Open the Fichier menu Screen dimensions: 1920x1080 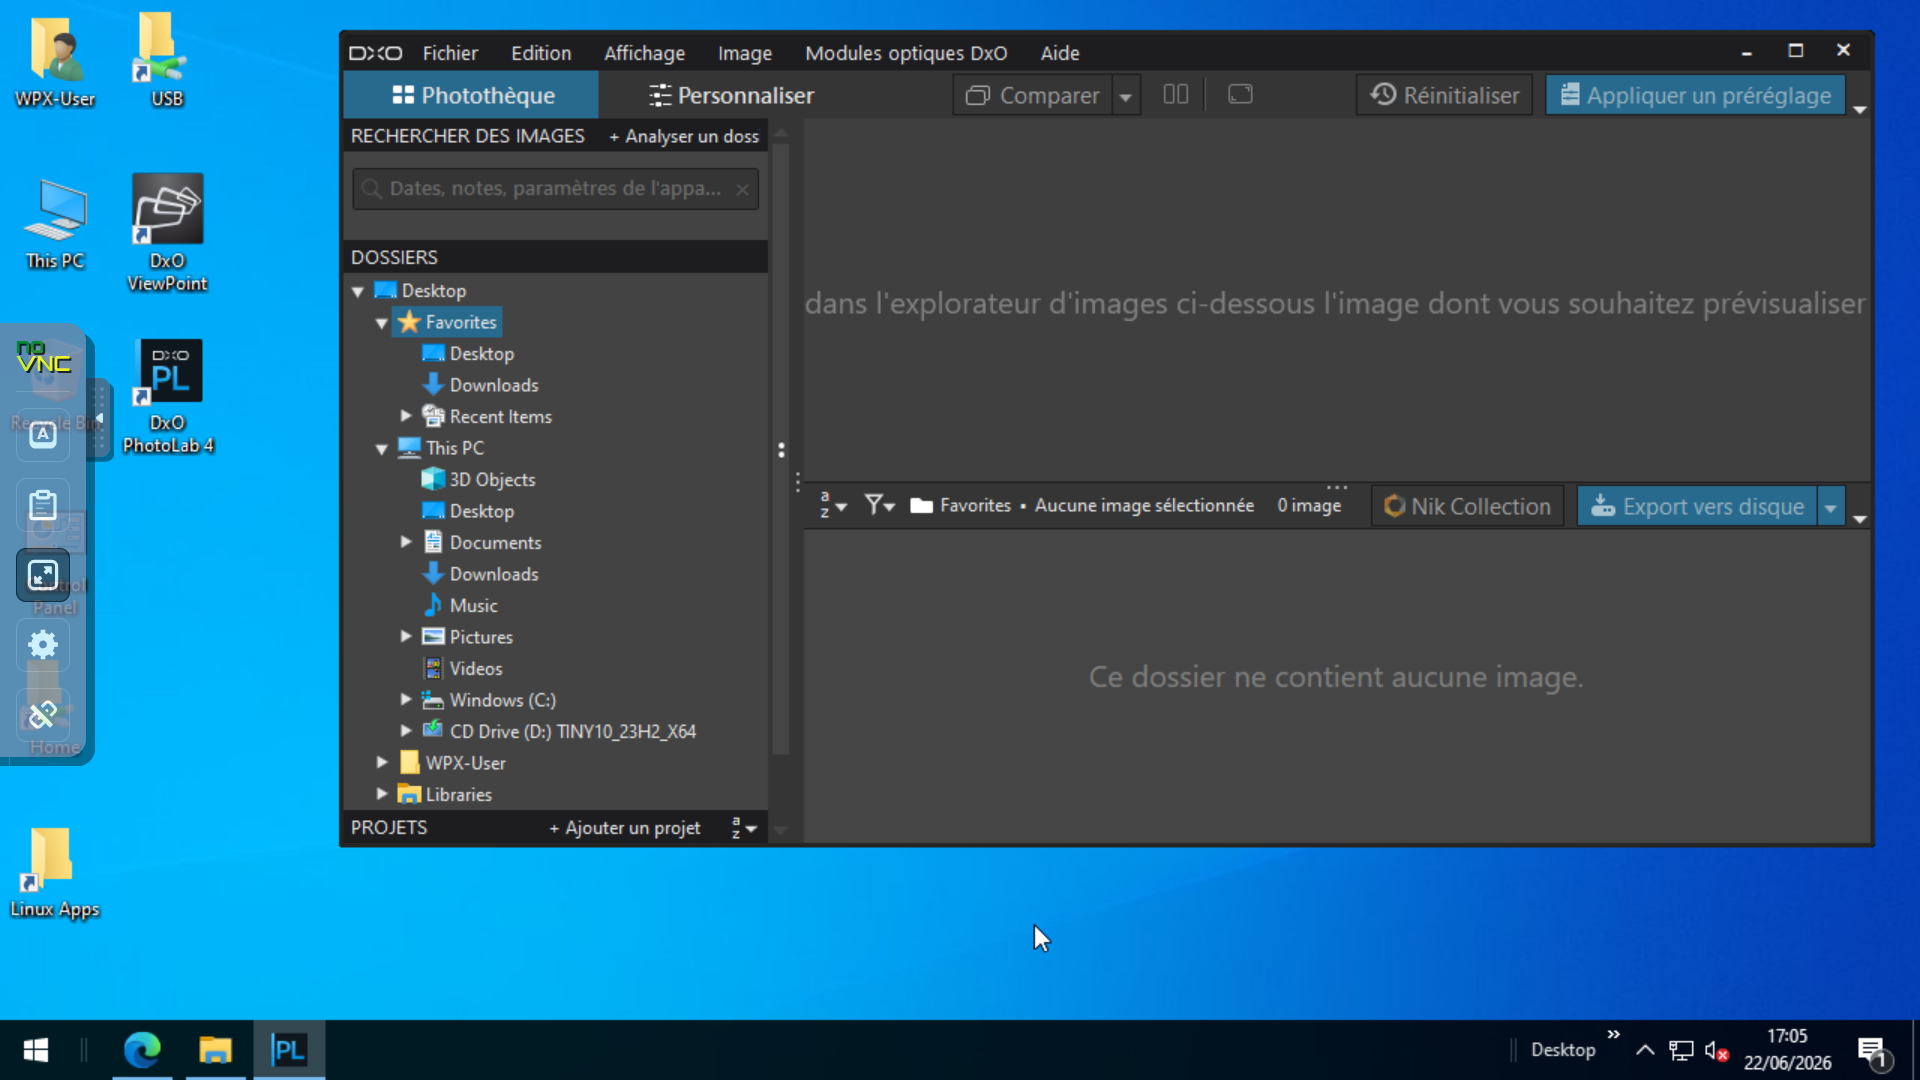pos(450,53)
